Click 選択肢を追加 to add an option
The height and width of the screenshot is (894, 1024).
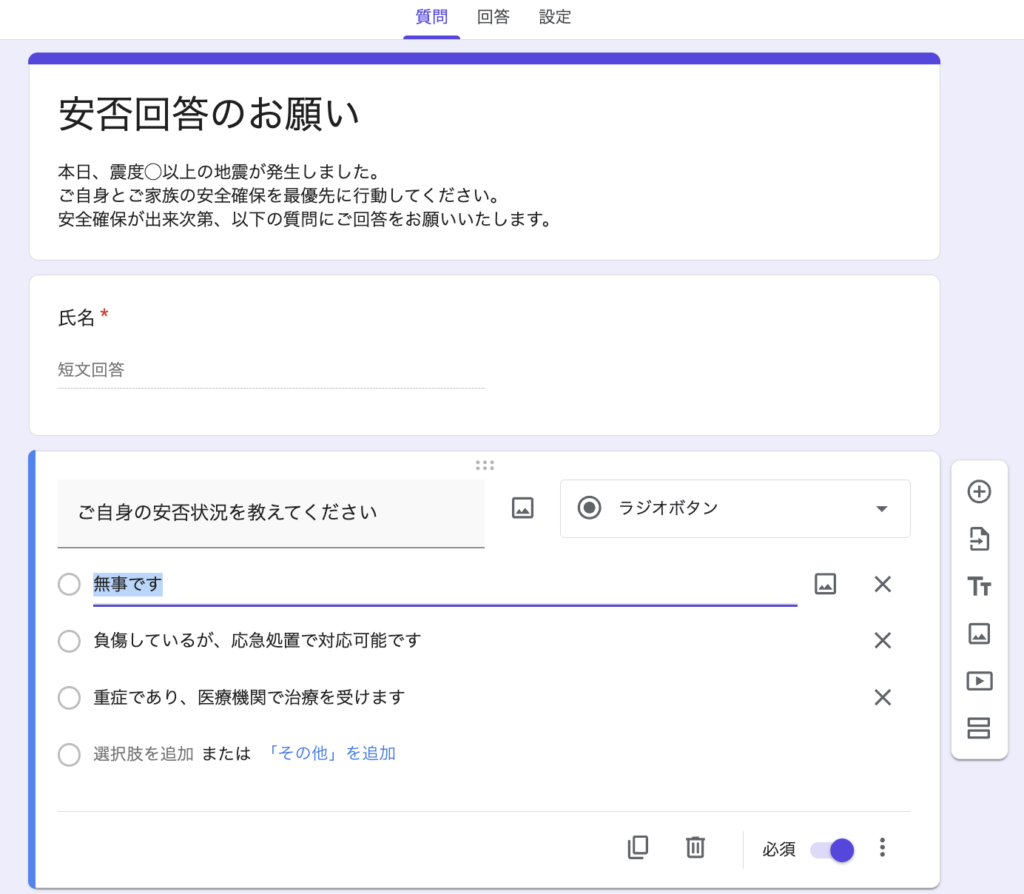point(144,754)
